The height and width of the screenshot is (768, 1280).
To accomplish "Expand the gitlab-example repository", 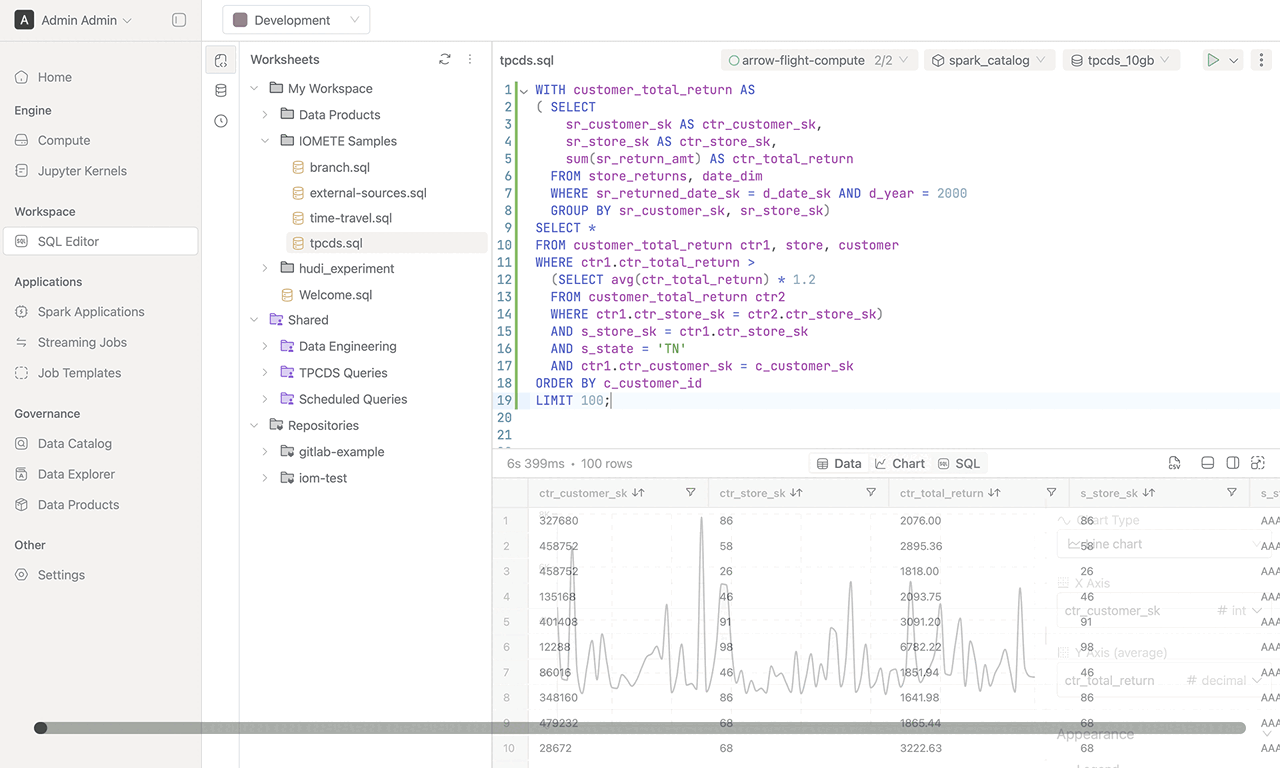I will coord(265,452).
